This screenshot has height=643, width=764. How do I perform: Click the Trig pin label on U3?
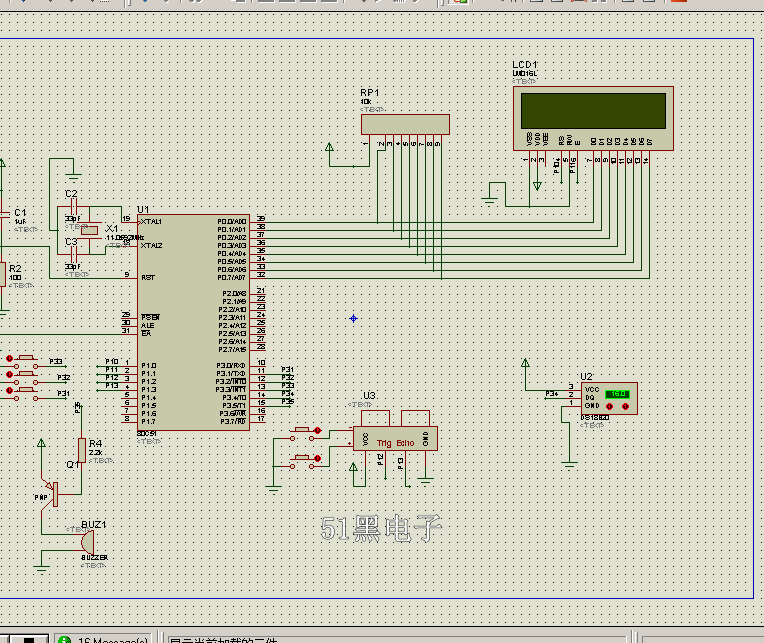(384, 443)
